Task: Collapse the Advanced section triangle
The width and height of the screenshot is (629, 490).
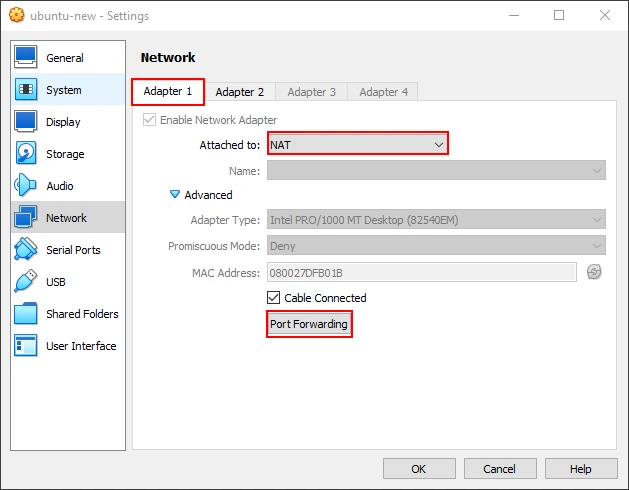Action: click(x=175, y=195)
